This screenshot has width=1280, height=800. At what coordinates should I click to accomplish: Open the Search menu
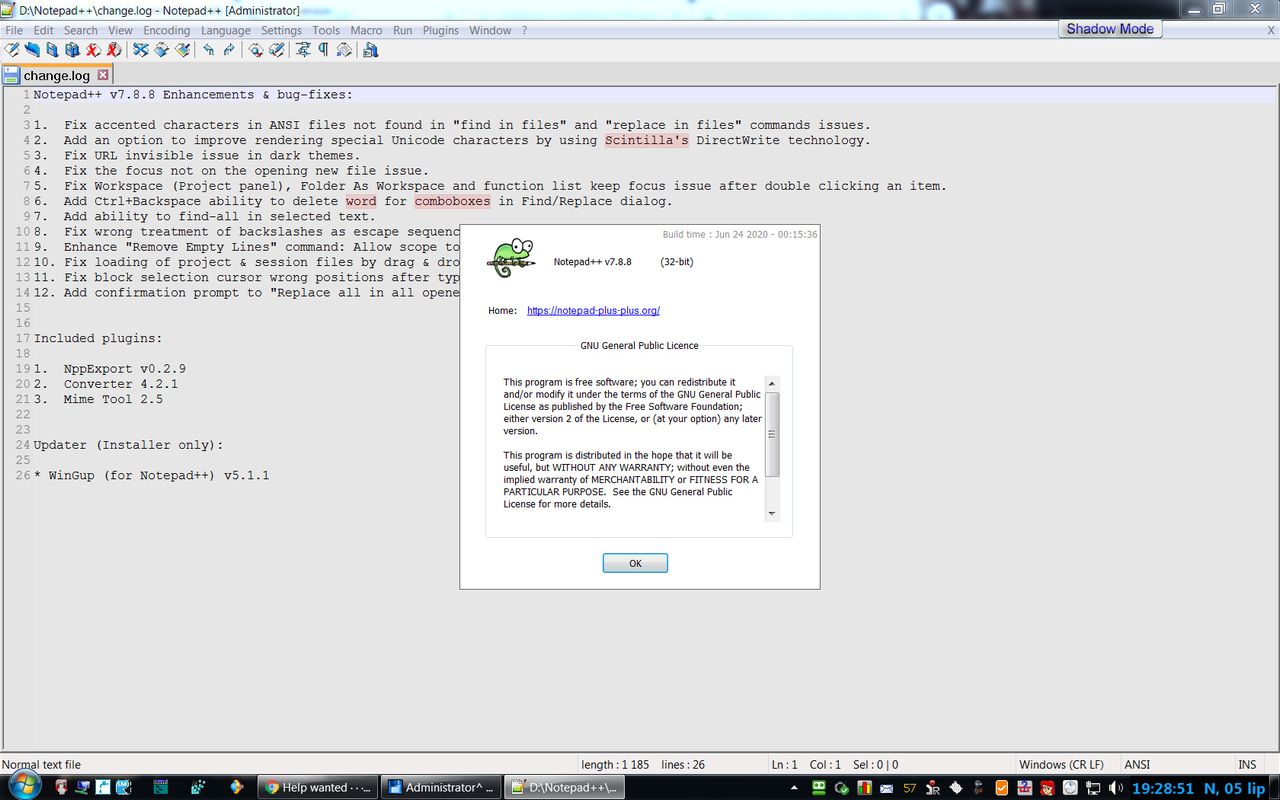(81, 30)
